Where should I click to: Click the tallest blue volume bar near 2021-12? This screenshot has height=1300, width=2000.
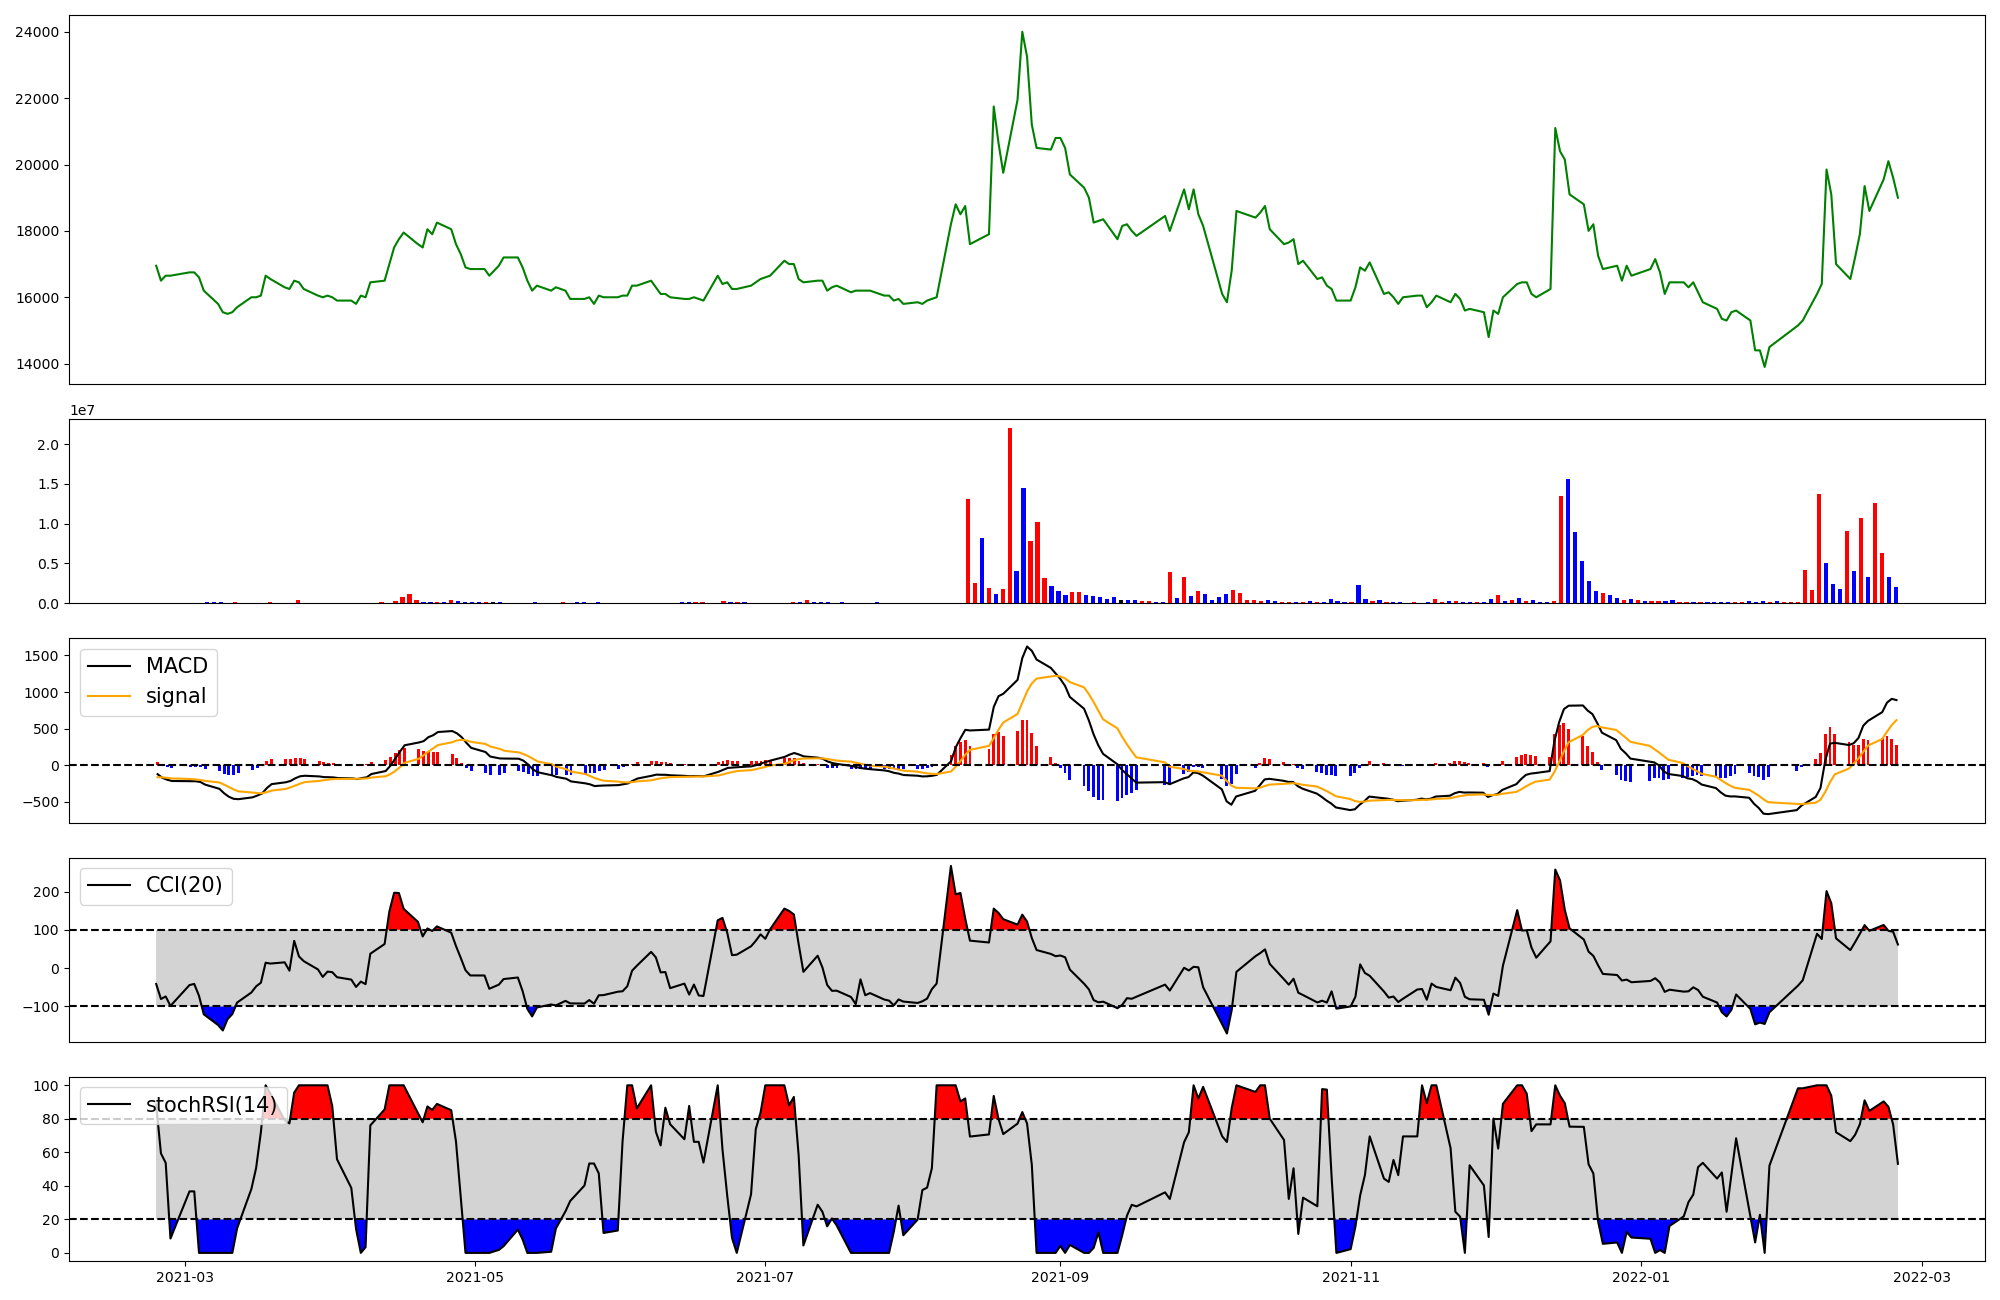[x=1568, y=540]
